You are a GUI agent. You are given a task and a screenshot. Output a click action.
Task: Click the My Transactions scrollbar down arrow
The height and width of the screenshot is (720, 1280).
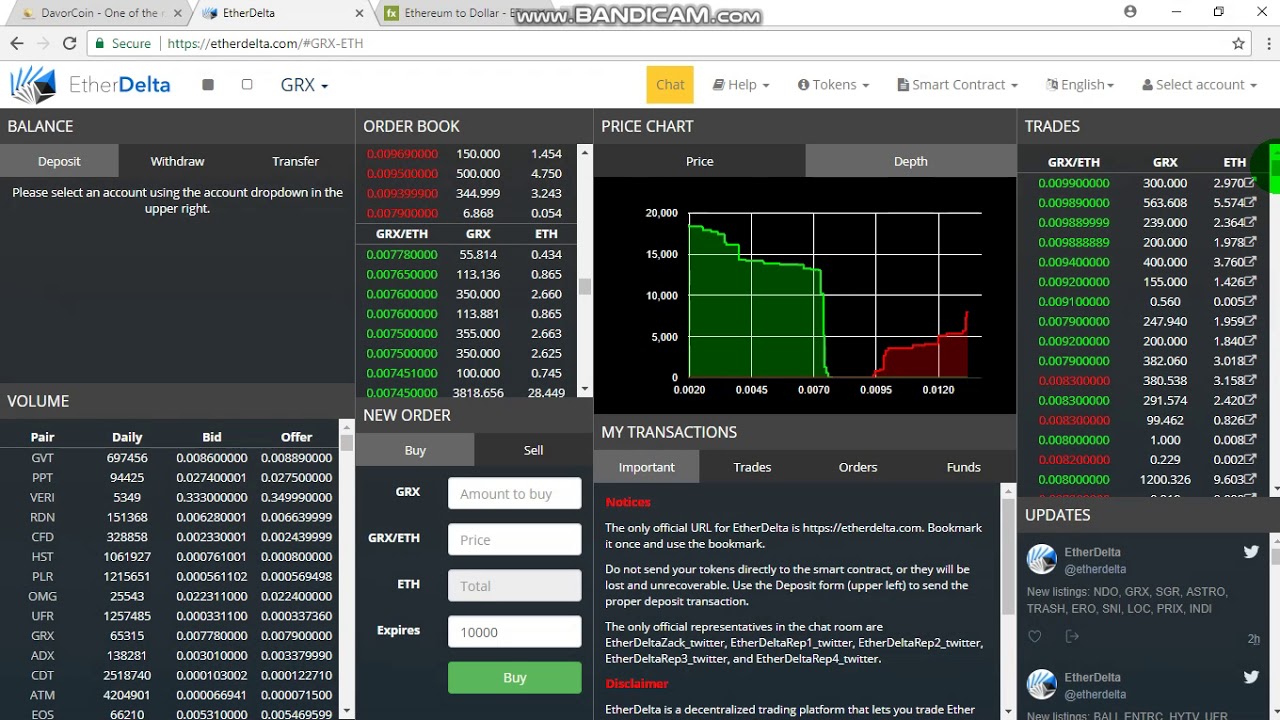coord(1008,711)
